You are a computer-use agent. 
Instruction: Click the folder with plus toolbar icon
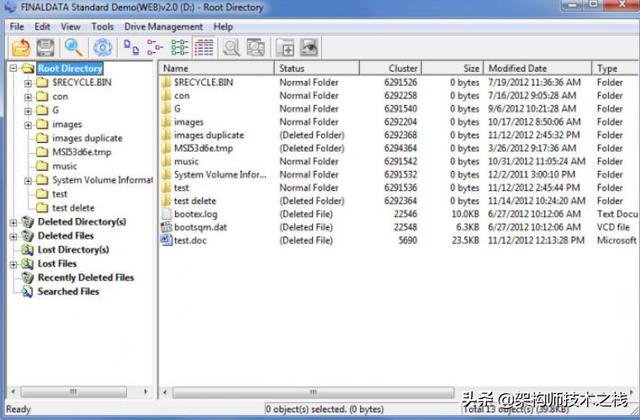(x=285, y=48)
